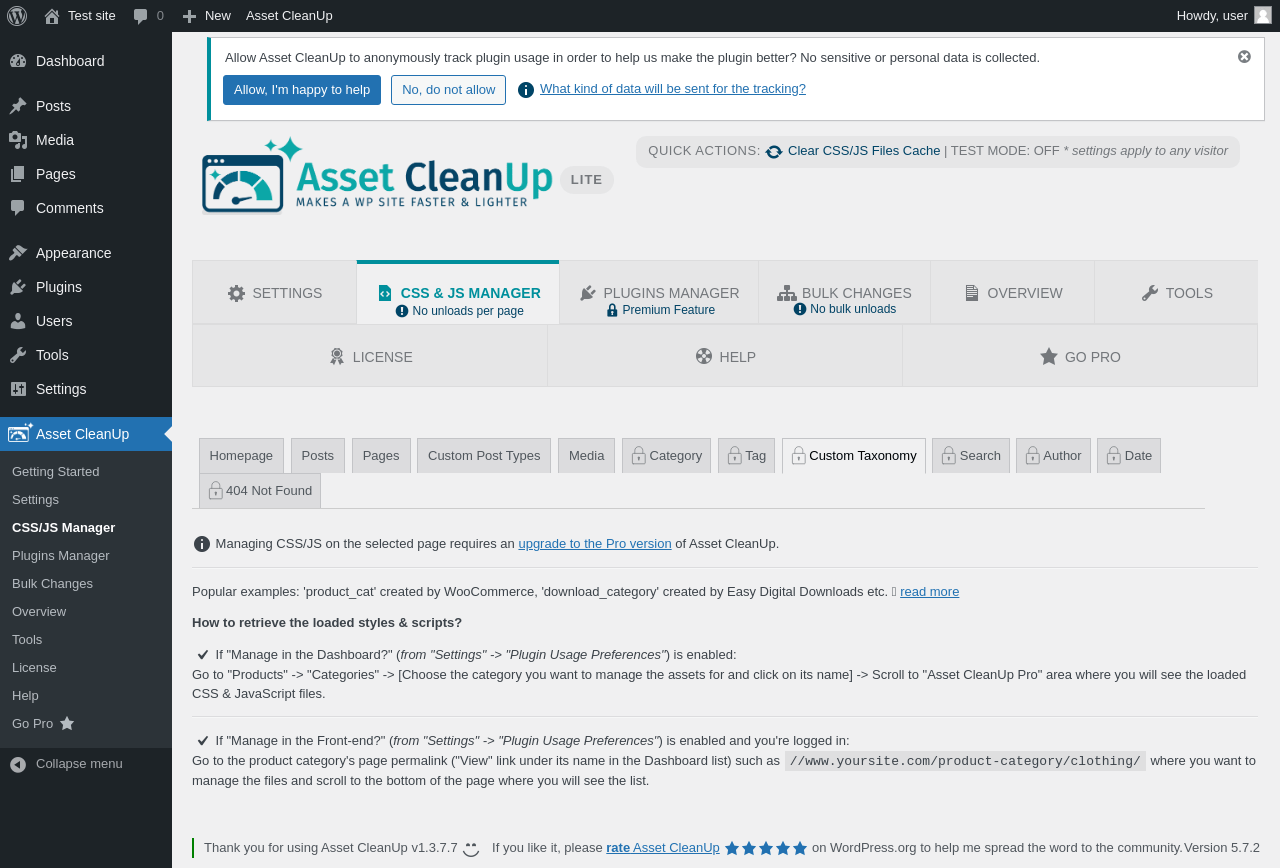Select the CSS & JS MANAGER tab
The width and height of the screenshot is (1280, 868).
[458, 293]
